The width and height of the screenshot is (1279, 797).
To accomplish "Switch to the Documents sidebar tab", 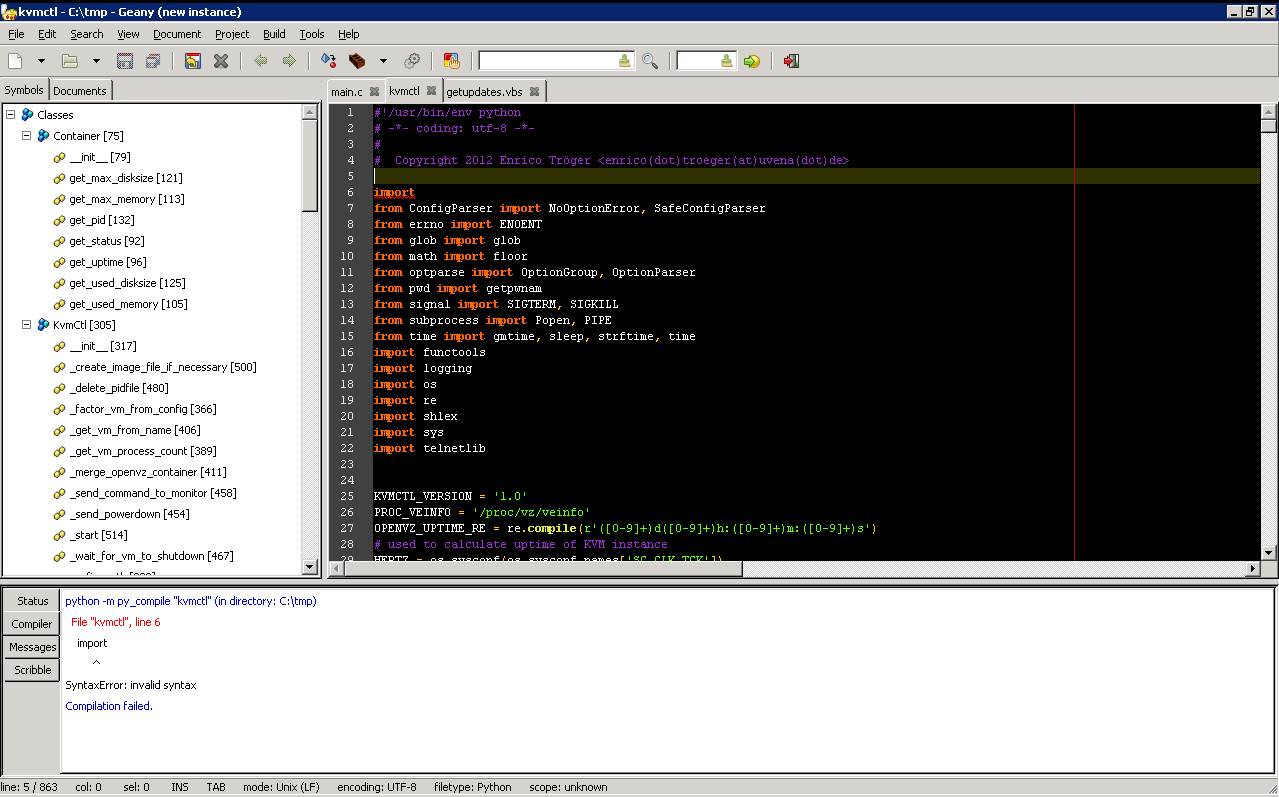I will coord(80,91).
